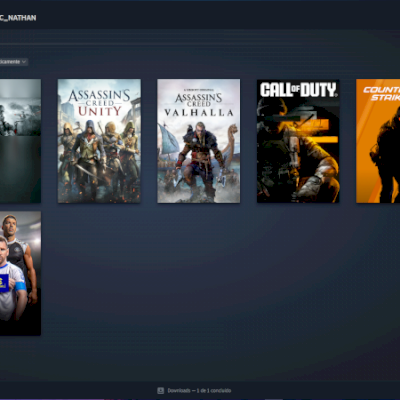Expand the alphabetical sort order dropdown
Image resolution: width=400 pixels, height=400 pixels.
(14, 62)
